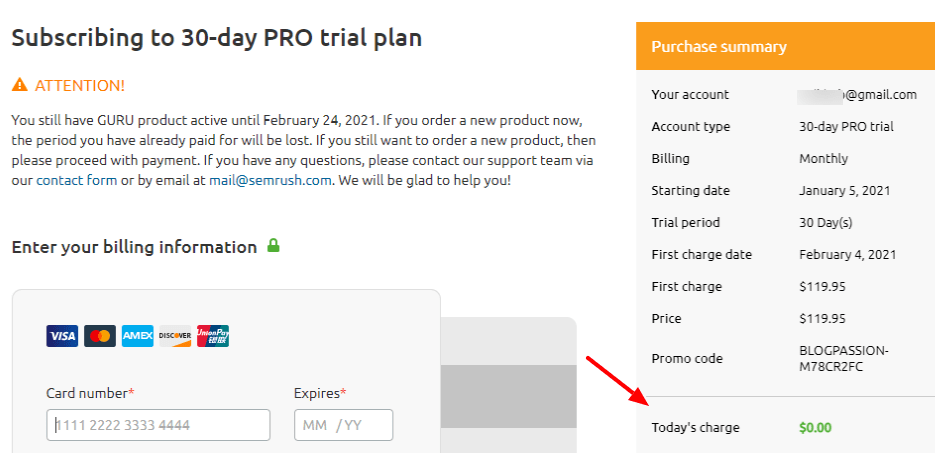Image resolution: width=935 pixels, height=453 pixels.
Task: Choose the AMEX card logo
Action: click(x=137, y=336)
